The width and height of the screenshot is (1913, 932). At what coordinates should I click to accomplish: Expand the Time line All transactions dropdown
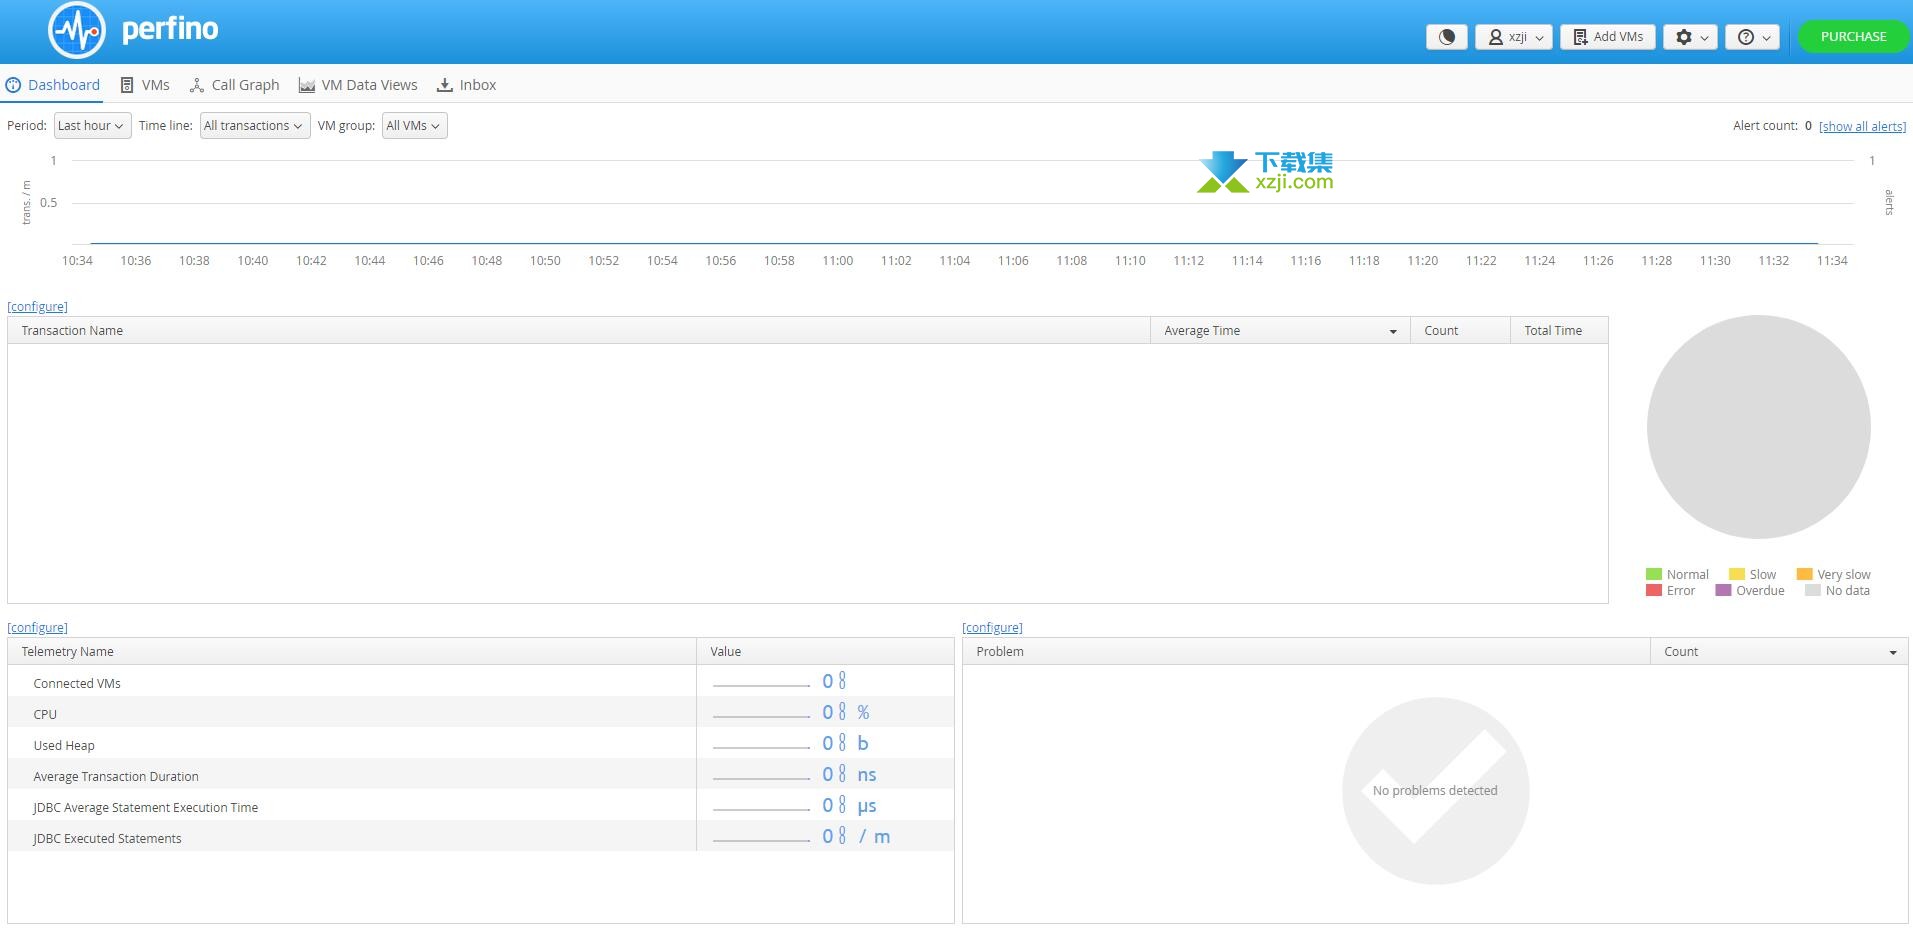(x=254, y=126)
